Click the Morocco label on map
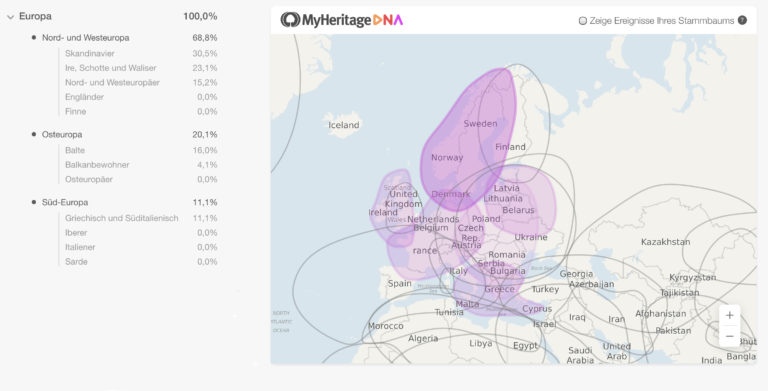Screen dimensions: 768x391 (385, 326)
